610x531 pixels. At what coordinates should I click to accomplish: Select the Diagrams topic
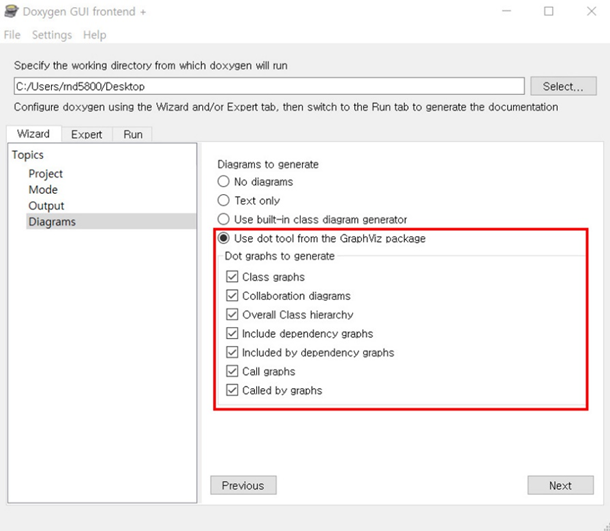[111, 221]
